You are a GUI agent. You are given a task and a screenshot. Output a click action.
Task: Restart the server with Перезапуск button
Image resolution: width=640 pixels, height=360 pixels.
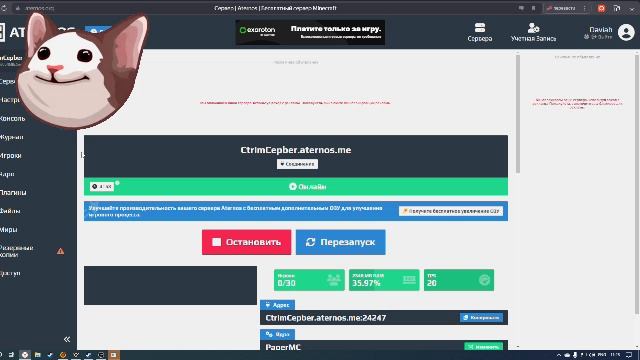(x=340, y=242)
